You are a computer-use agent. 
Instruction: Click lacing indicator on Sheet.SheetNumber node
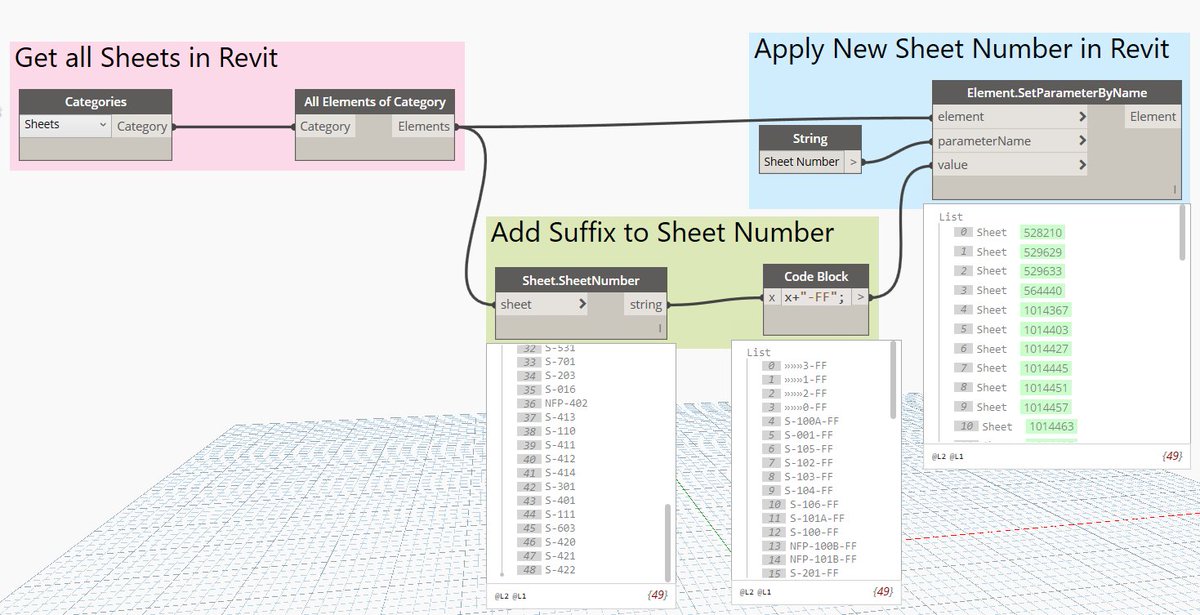660,327
